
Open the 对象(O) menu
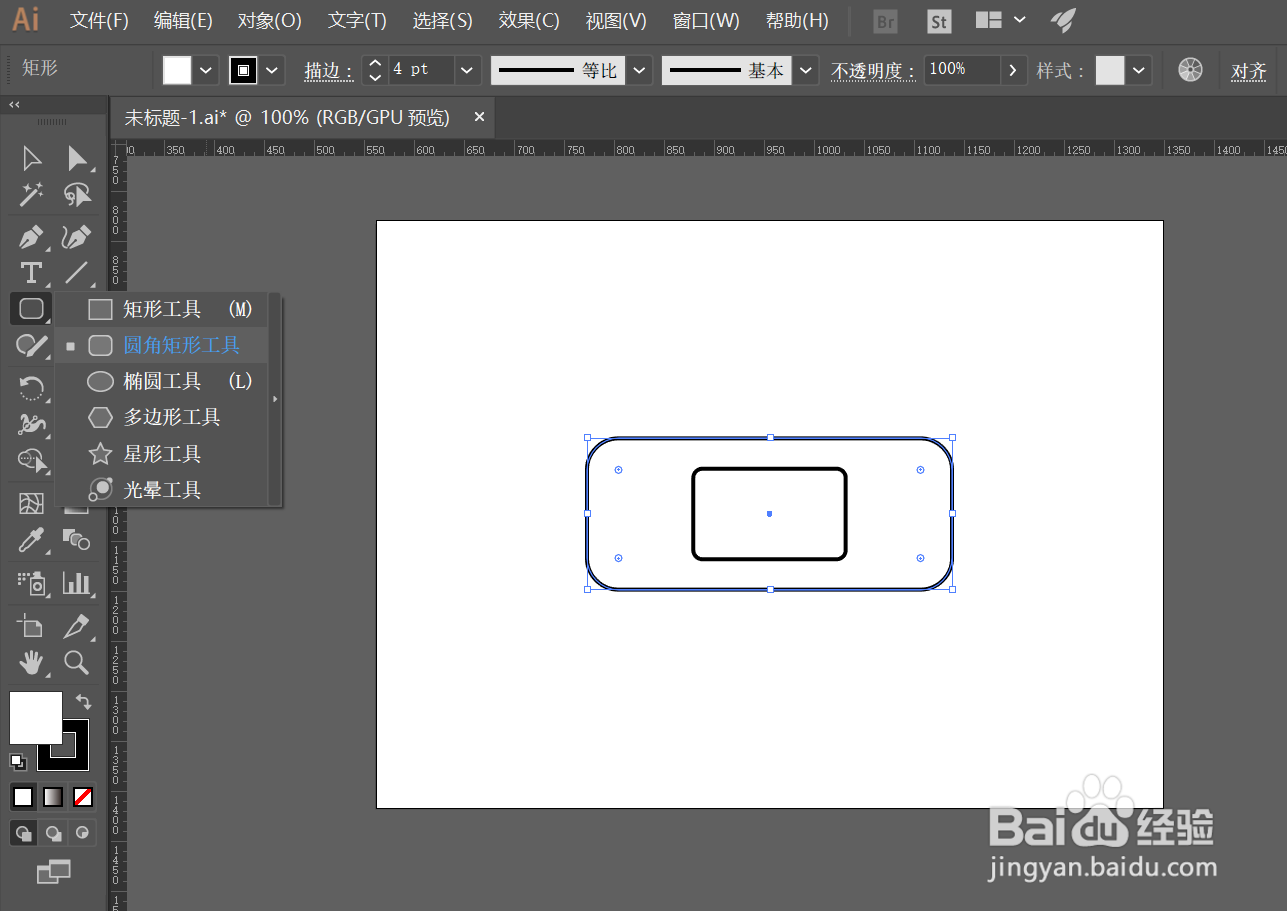pos(270,21)
